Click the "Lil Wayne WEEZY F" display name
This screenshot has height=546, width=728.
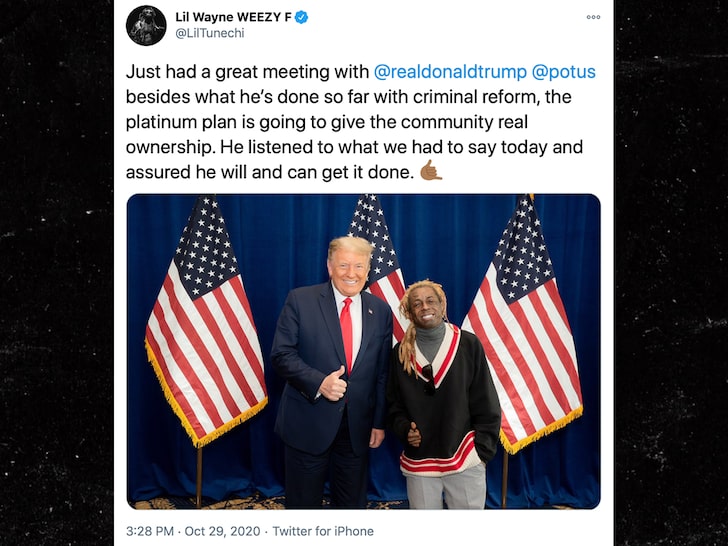(234, 17)
